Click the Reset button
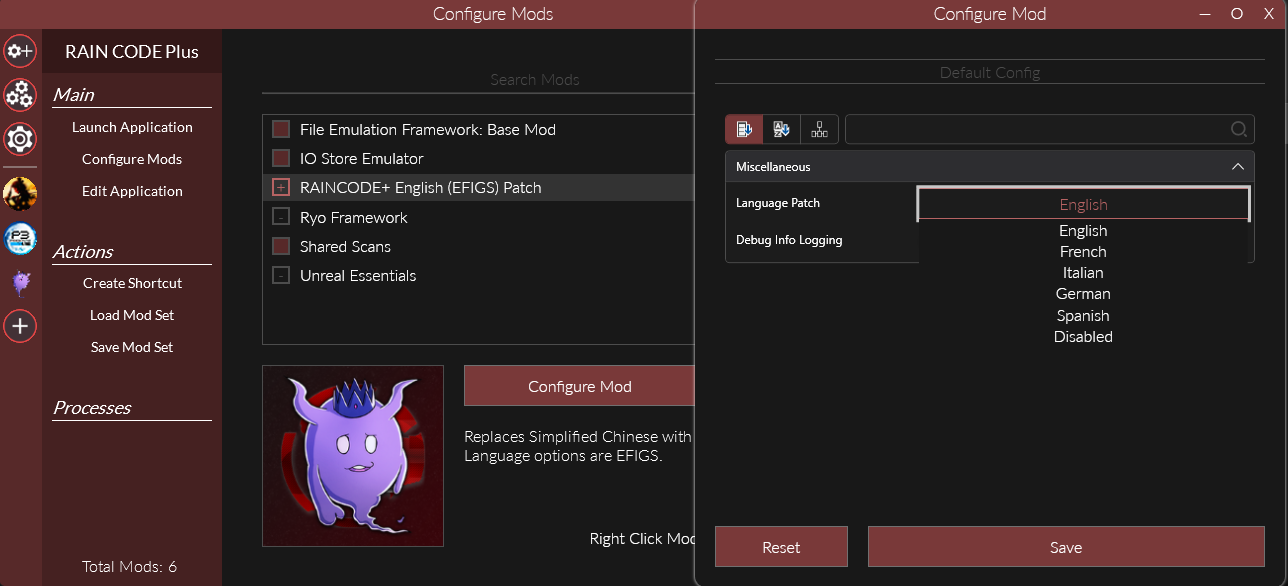 click(x=781, y=547)
